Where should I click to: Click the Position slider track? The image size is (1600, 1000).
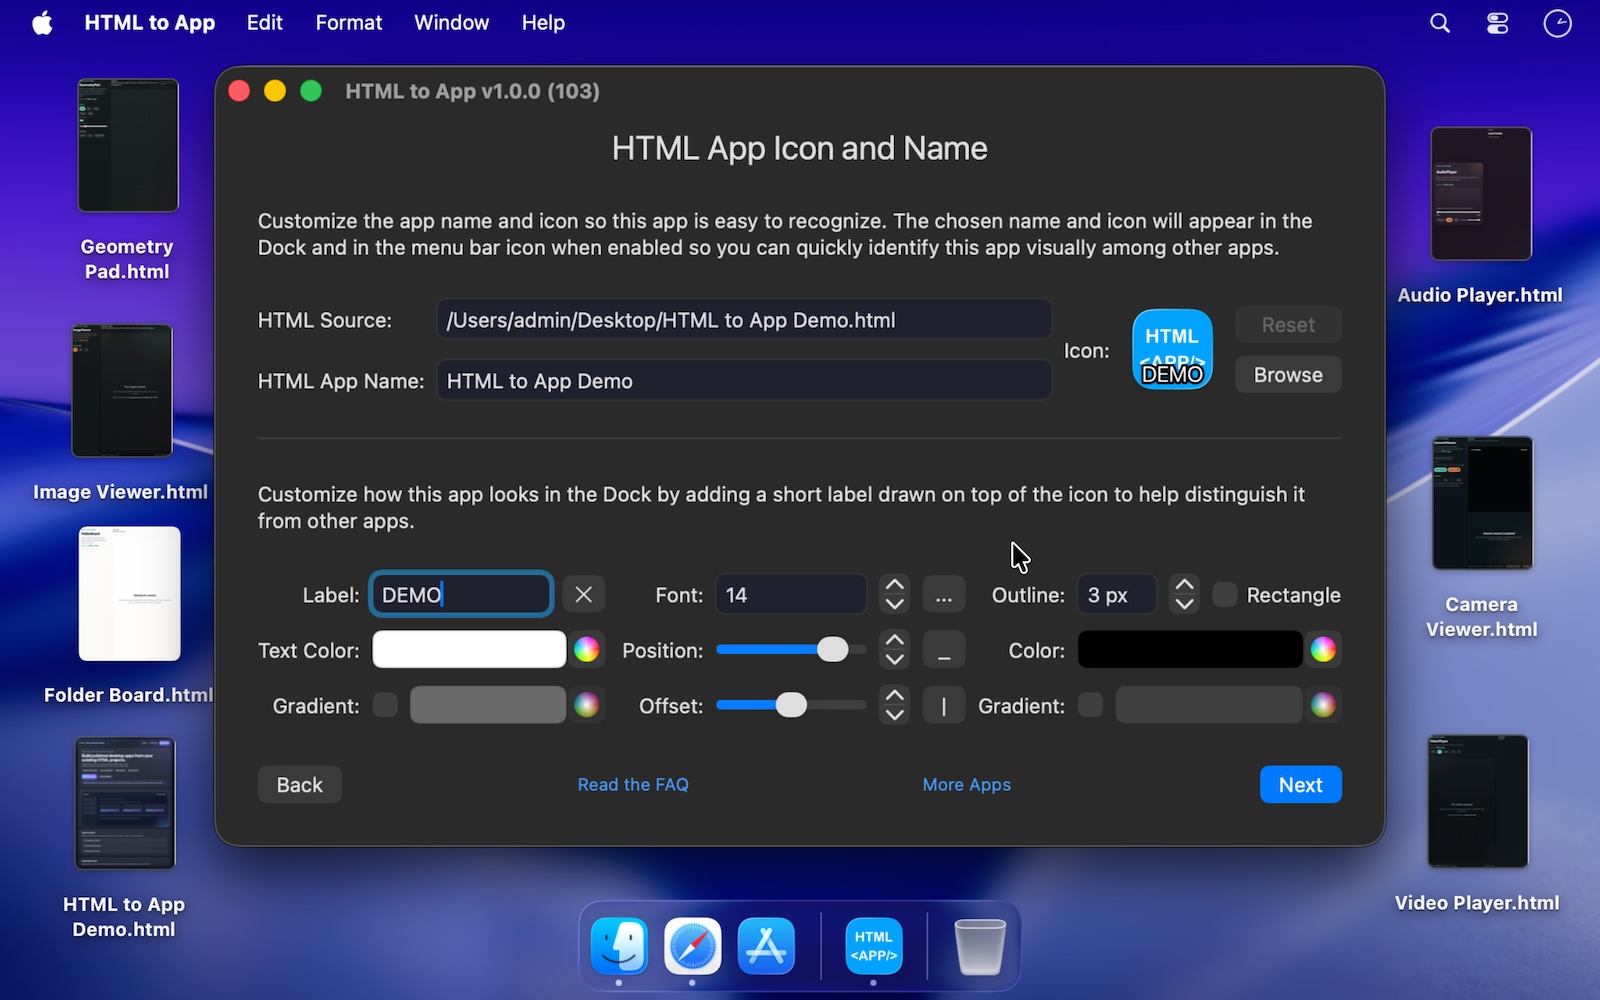770,650
